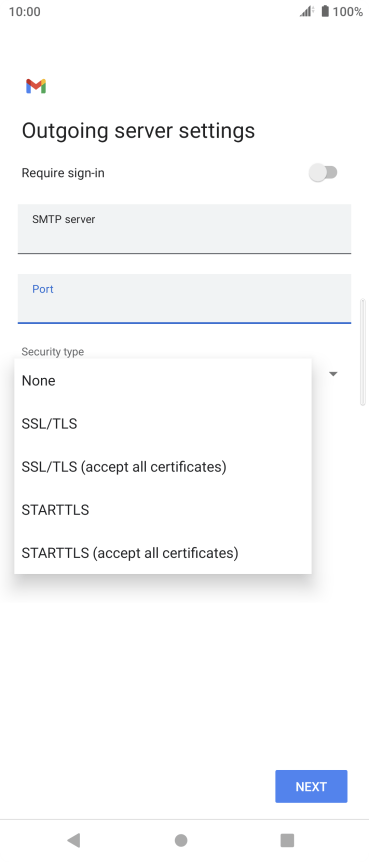Select SSL/TLS (accept all certificates)
Screen dimensions: 369x862
(163, 467)
